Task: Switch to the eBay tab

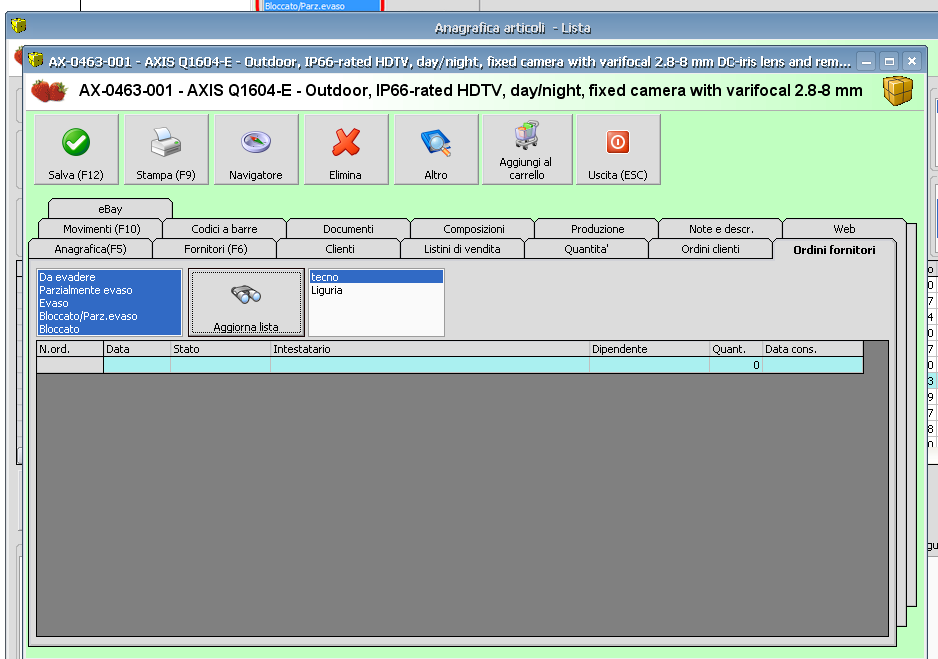Action: tap(110, 209)
